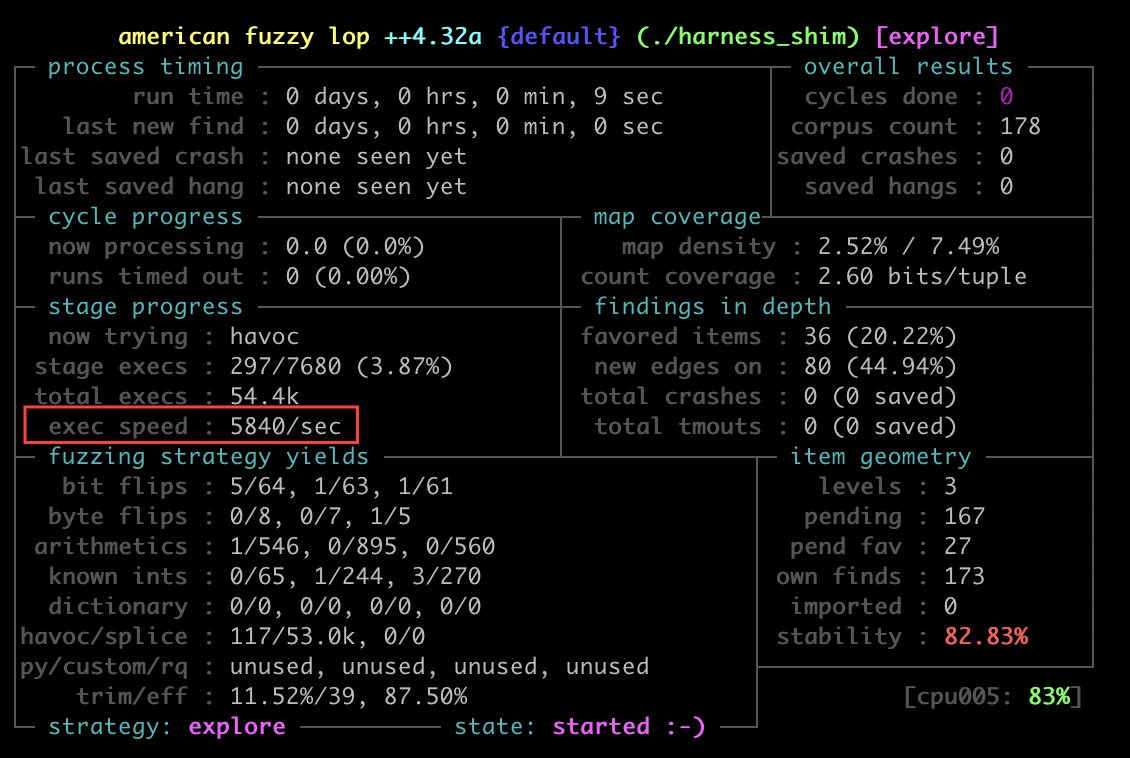Click '(./harness_shim)' in the title
1130x758 pixels.
pyautogui.click(x=748, y=36)
